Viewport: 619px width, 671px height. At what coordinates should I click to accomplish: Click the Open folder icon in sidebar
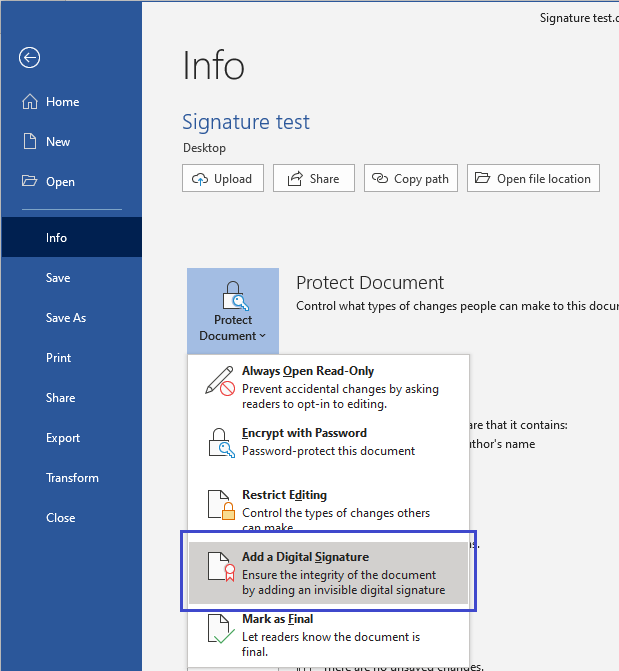(x=30, y=181)
